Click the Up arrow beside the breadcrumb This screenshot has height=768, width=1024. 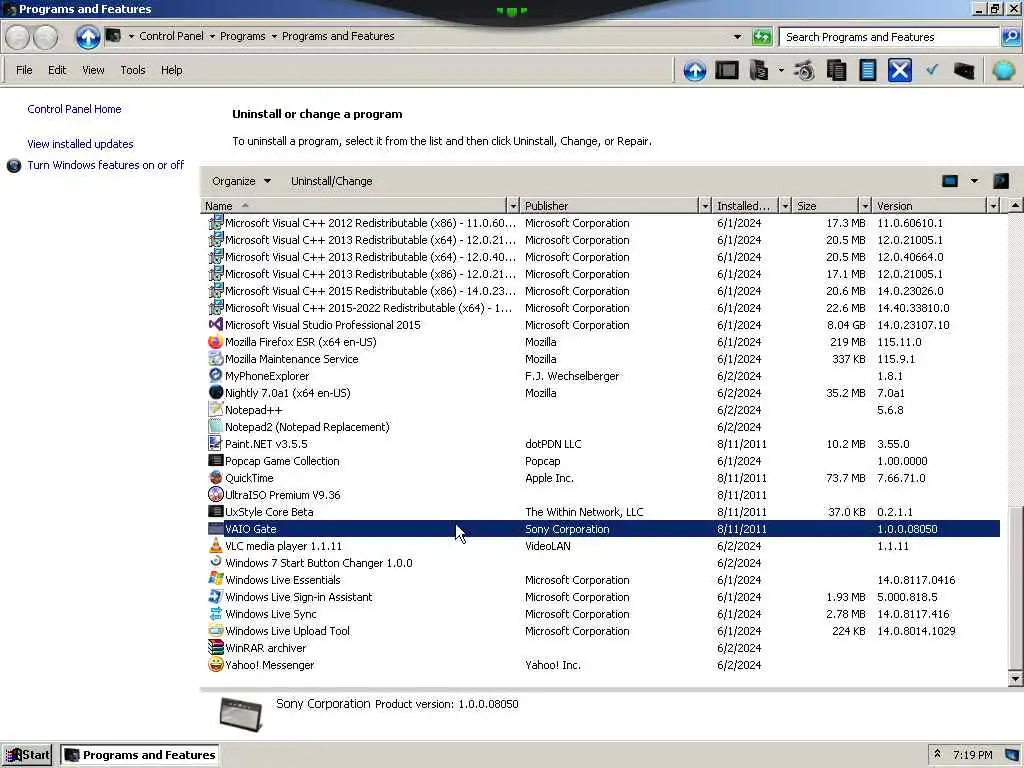click(x=88, y=37)
